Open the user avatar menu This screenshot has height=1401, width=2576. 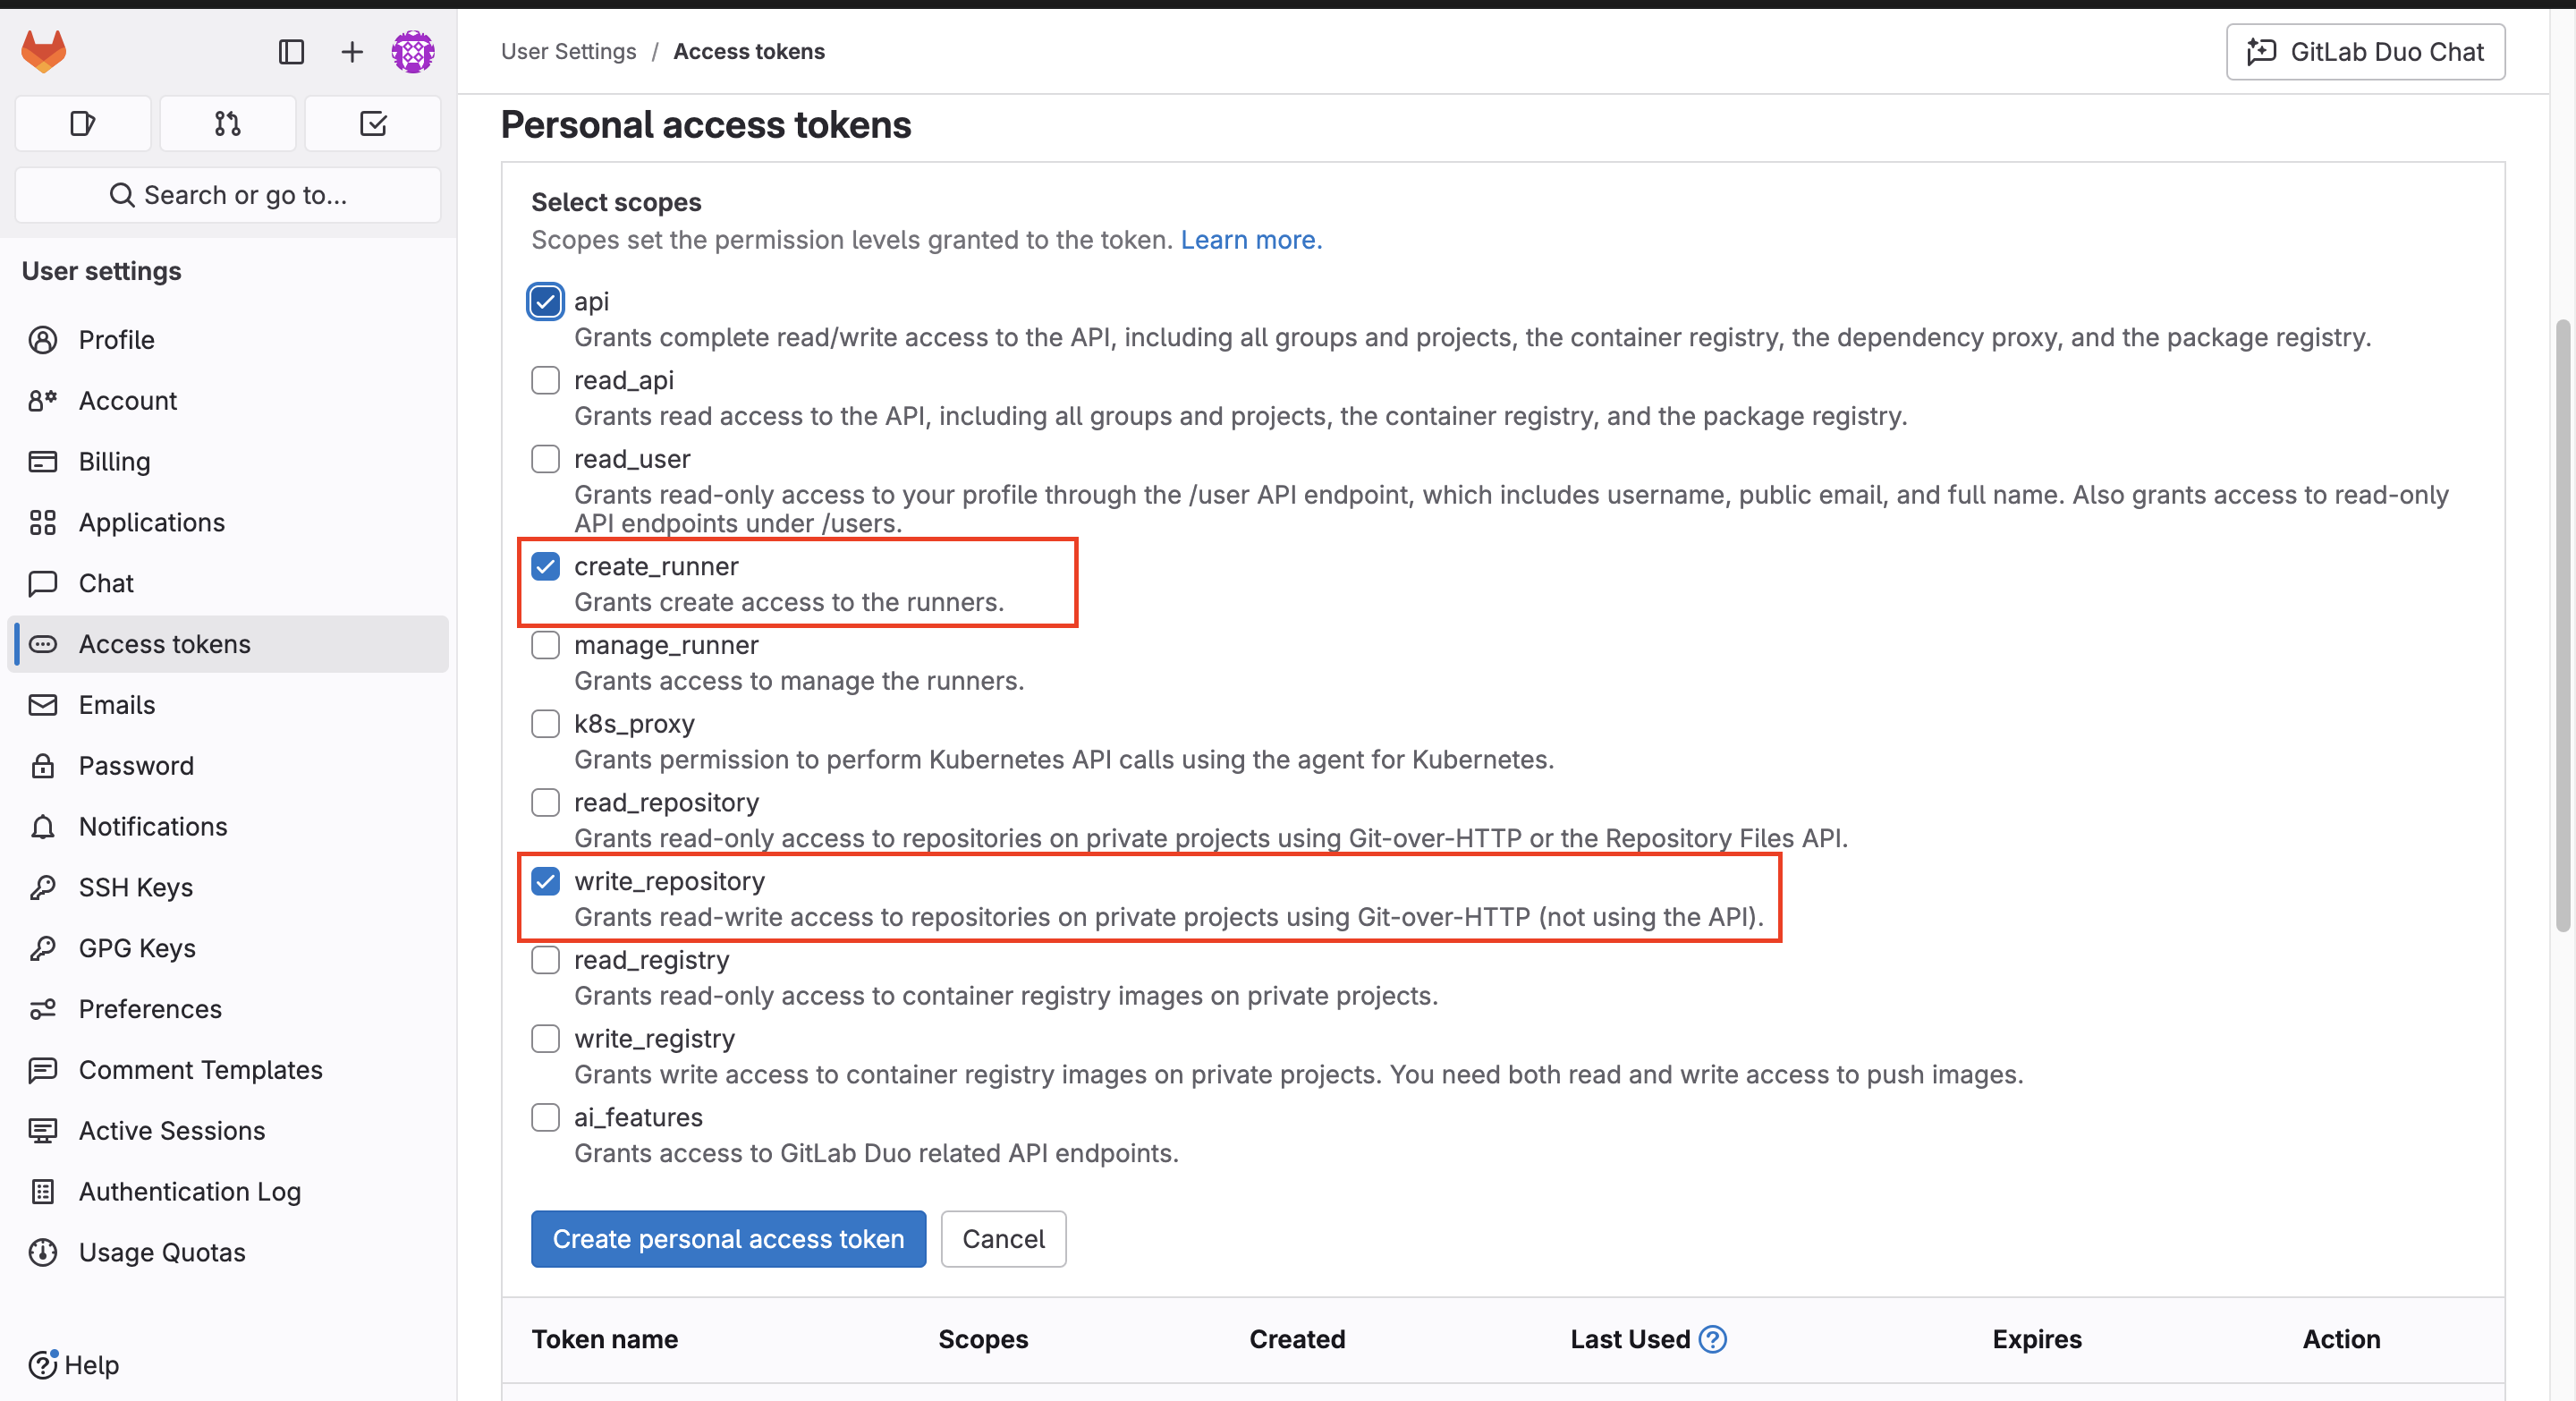click(x=413, y=52)
